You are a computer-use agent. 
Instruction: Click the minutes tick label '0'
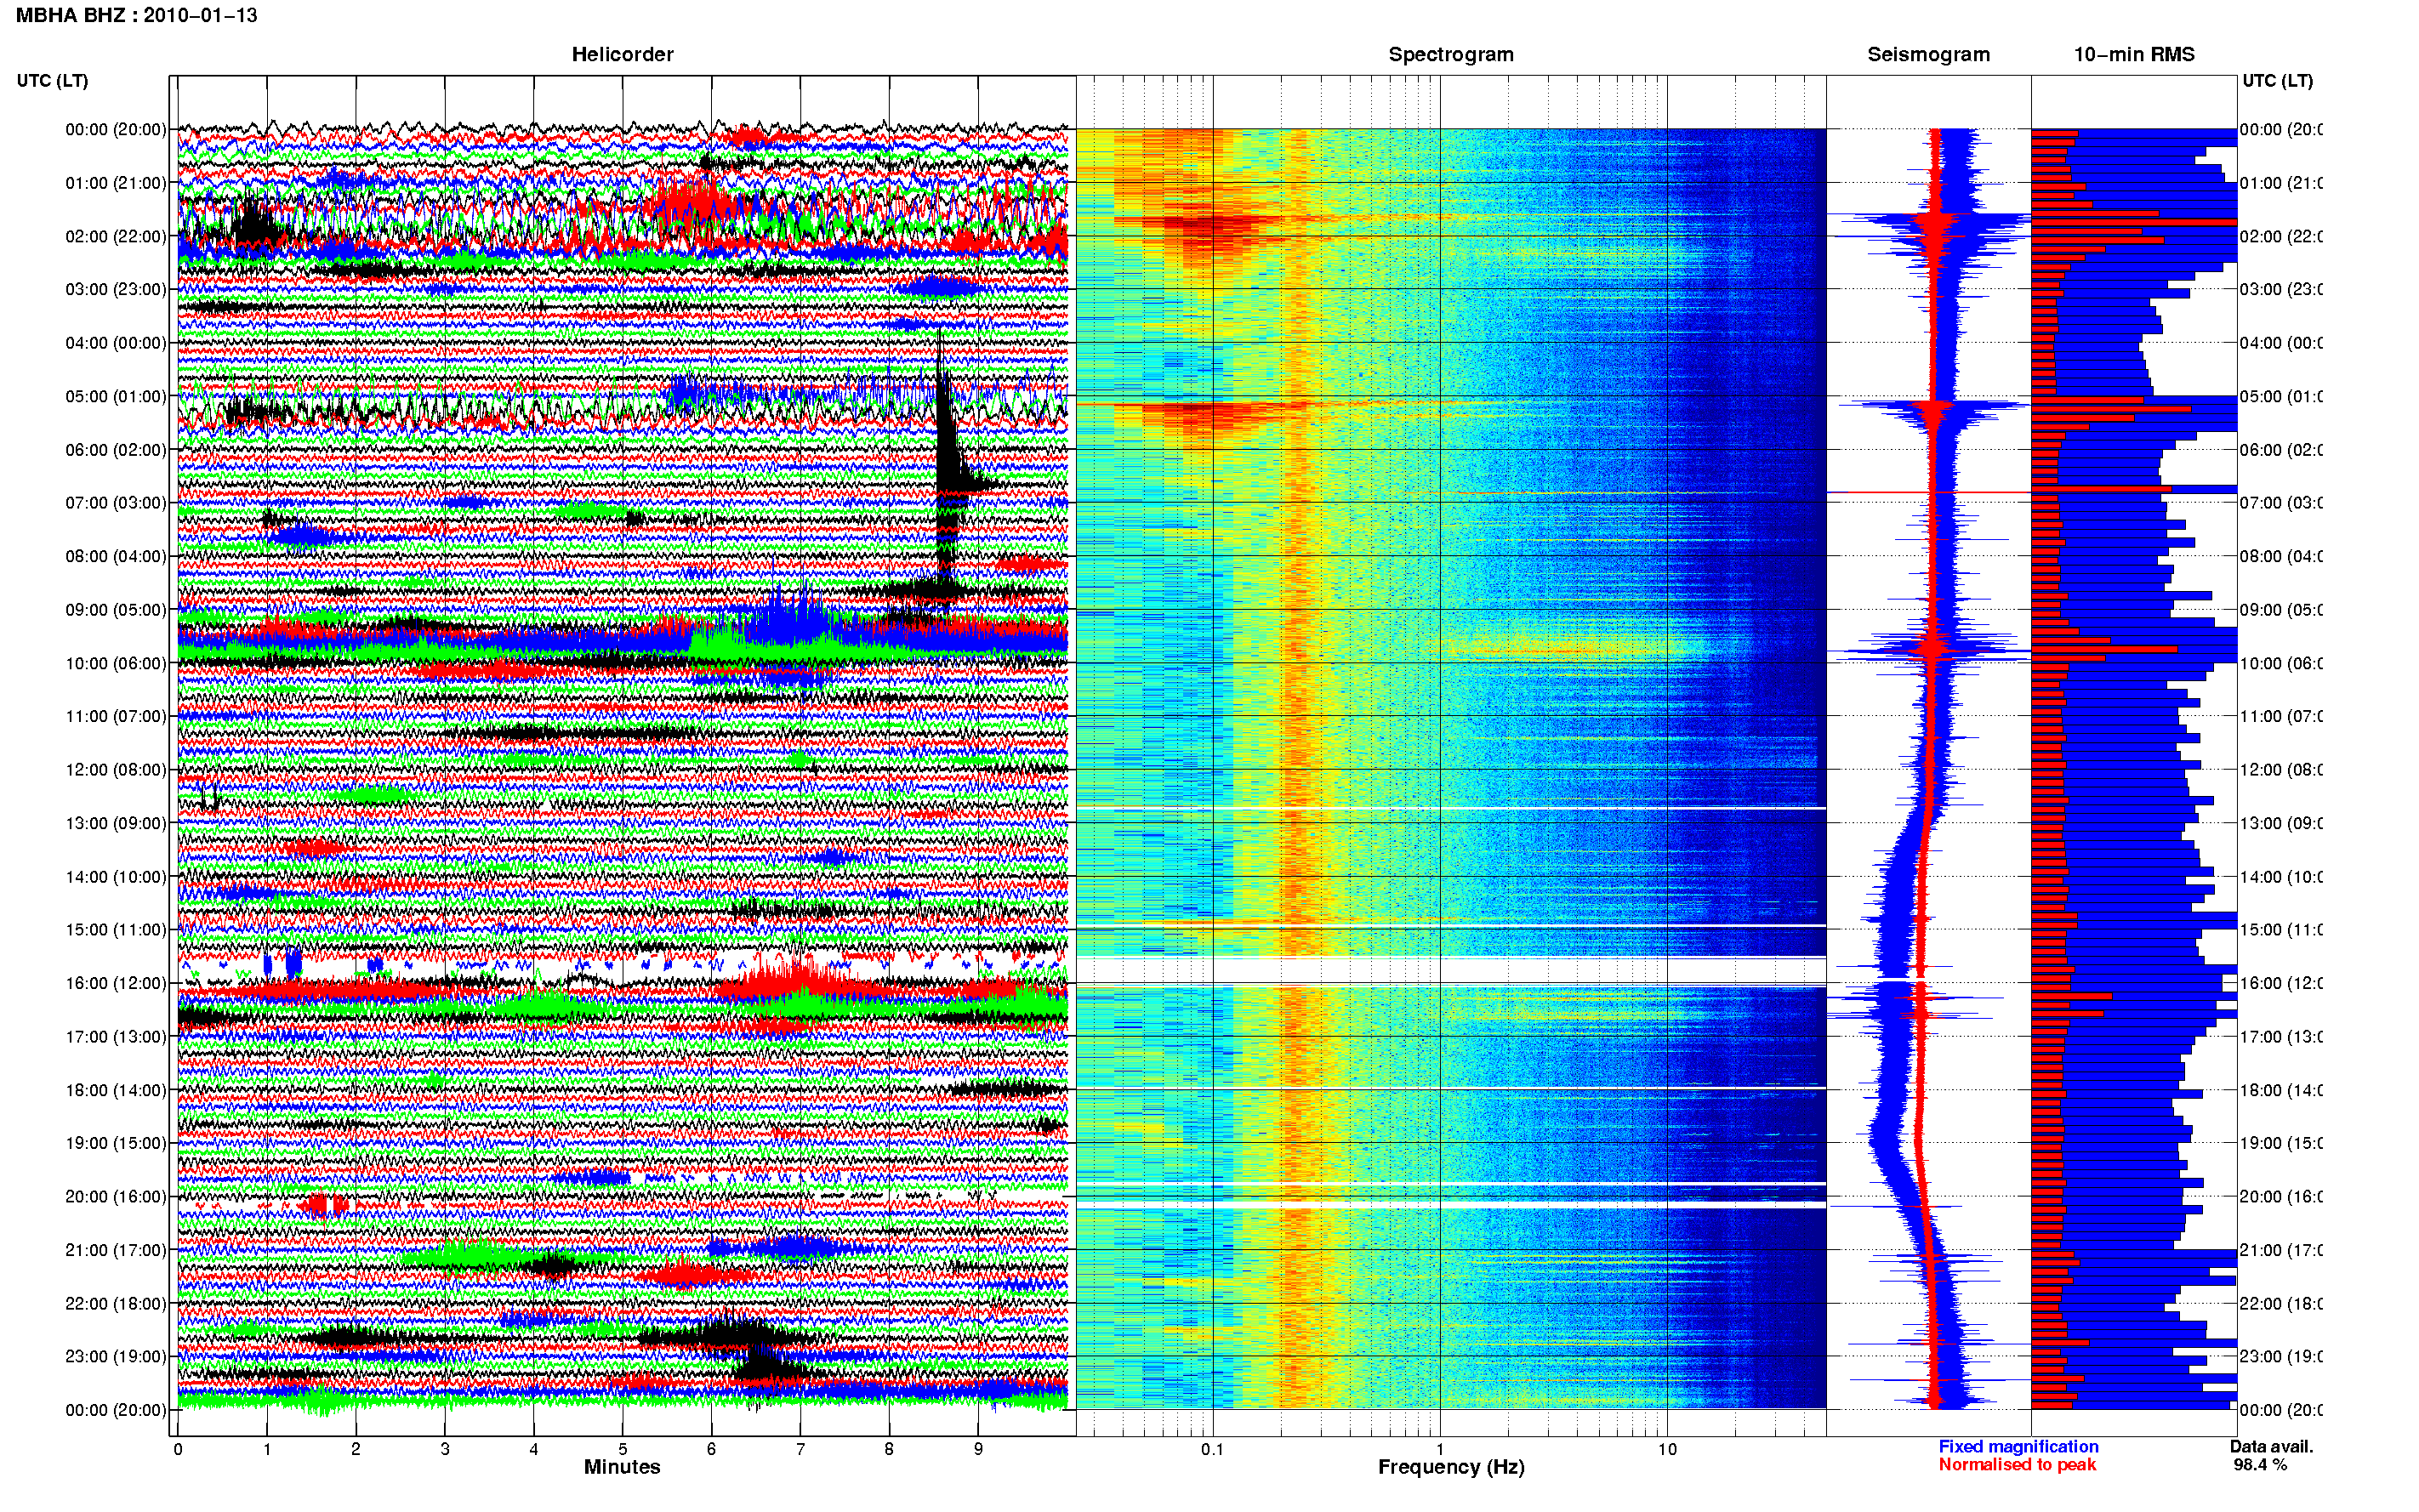point(178,1449)
